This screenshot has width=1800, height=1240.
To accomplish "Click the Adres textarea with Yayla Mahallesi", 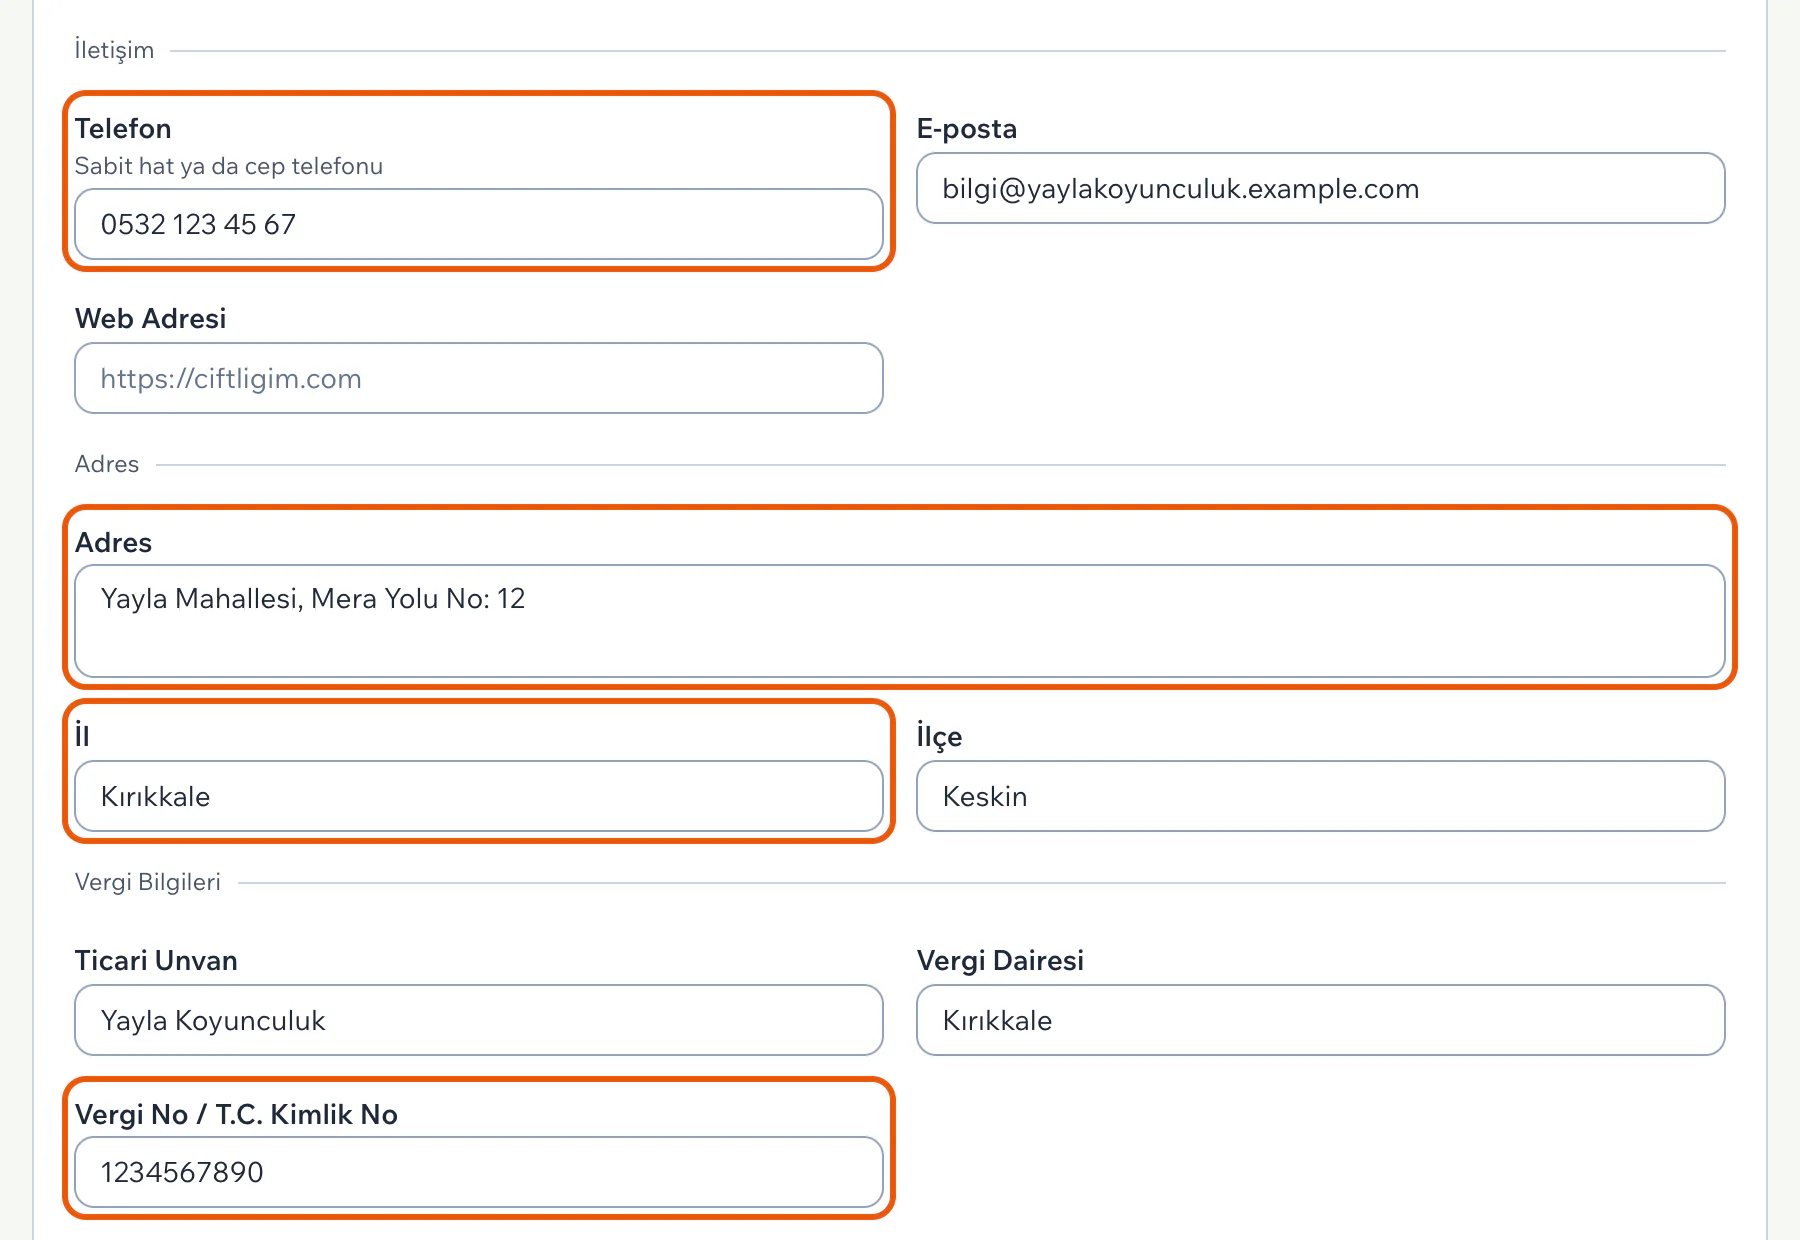I will [x=900, y=621].
